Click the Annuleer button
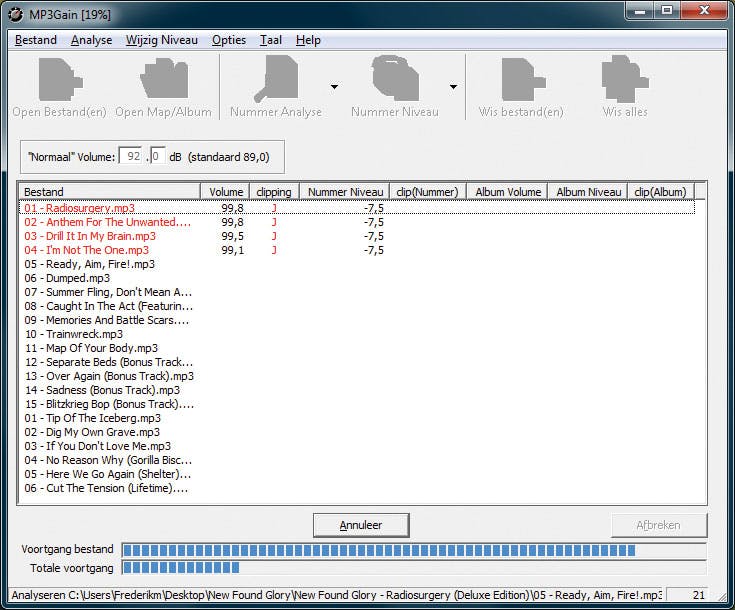Screen dimensions: 735x610 coord(361,525)
